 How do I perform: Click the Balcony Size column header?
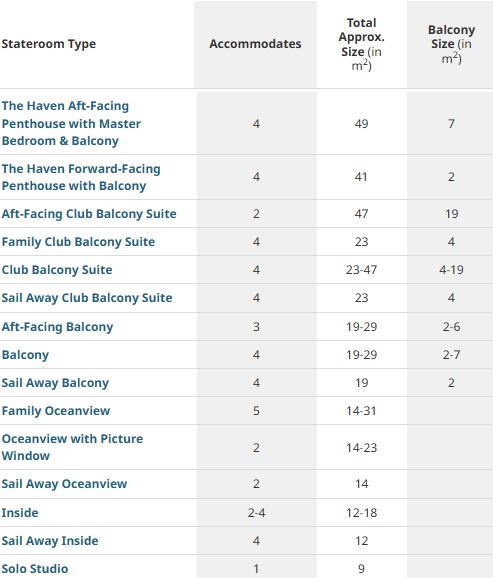451,44
